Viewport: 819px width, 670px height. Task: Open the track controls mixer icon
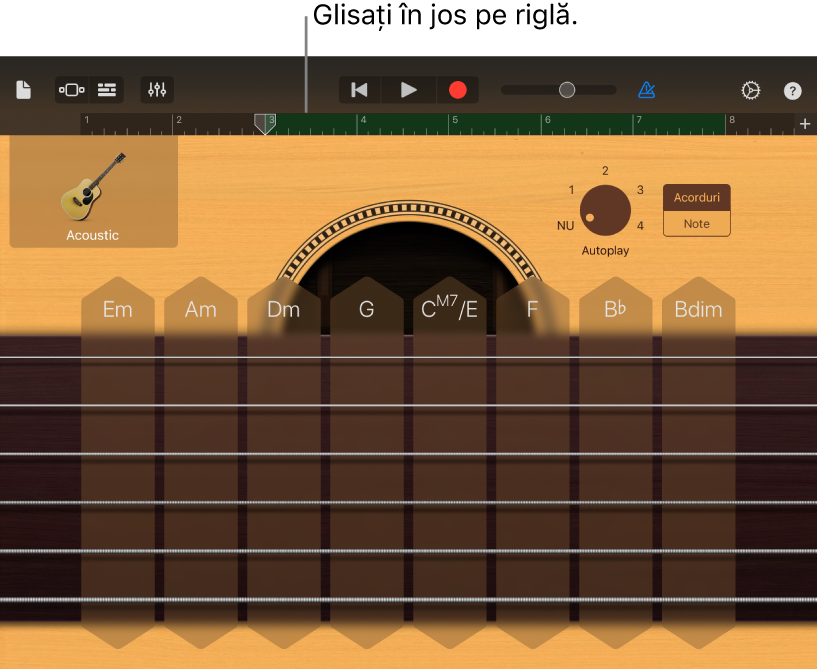point(157,90)
